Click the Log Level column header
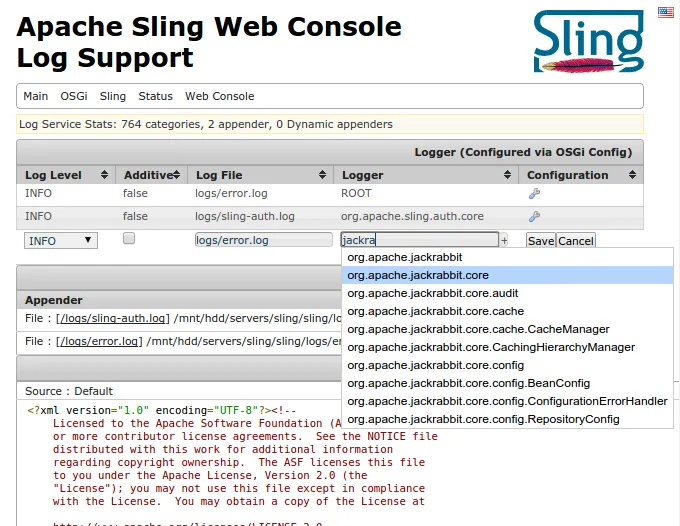This screenshot has height=526, width=680. (66, 175)
